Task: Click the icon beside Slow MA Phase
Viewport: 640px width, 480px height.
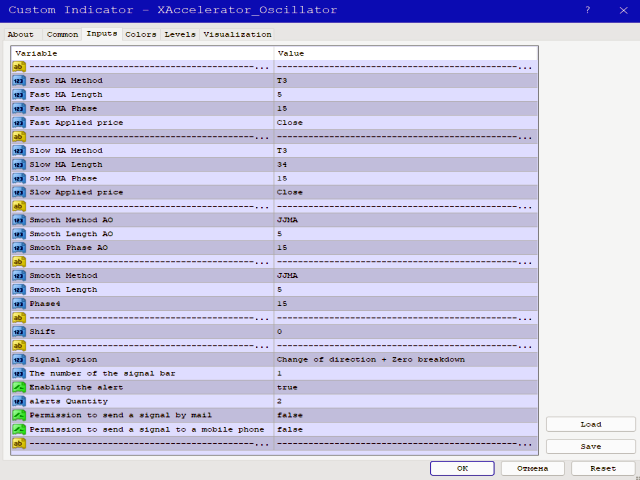Action: click(x=19, y=178)
